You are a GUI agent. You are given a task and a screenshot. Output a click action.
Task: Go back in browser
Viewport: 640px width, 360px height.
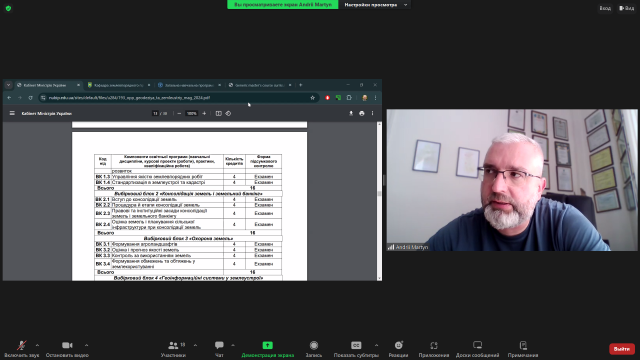9,98
